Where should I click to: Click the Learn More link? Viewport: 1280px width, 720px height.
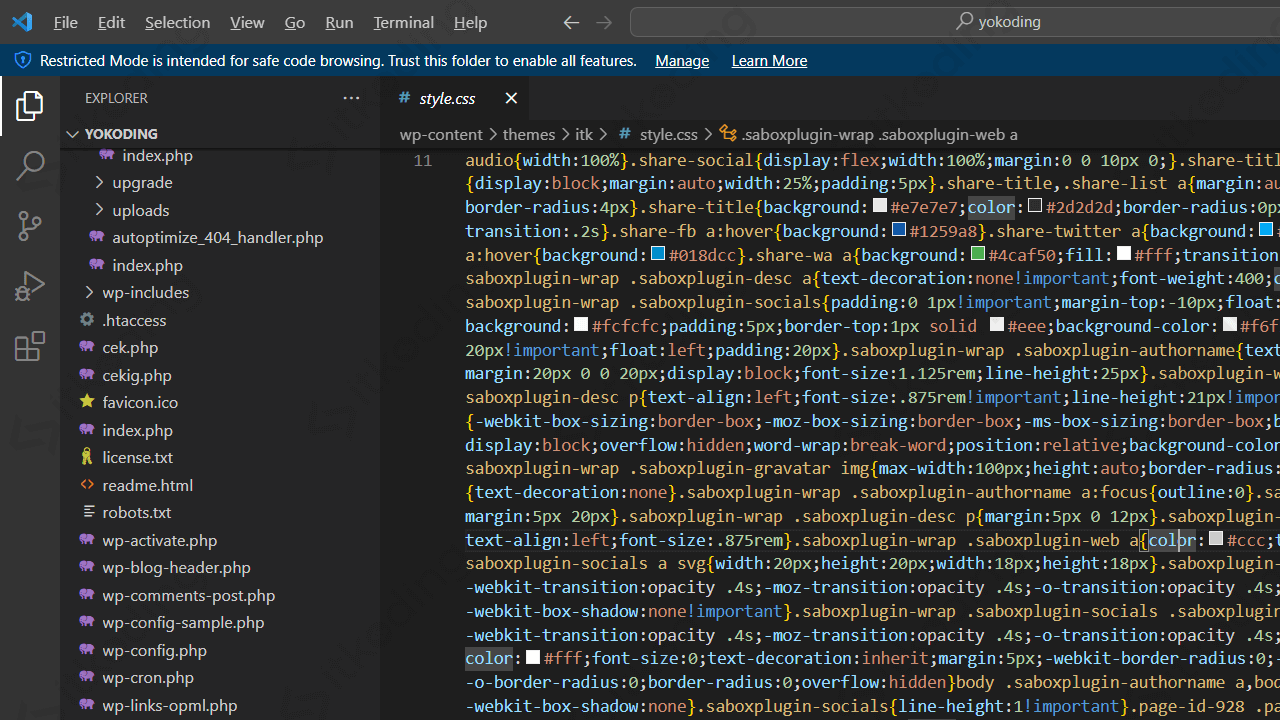click(769, 60)
